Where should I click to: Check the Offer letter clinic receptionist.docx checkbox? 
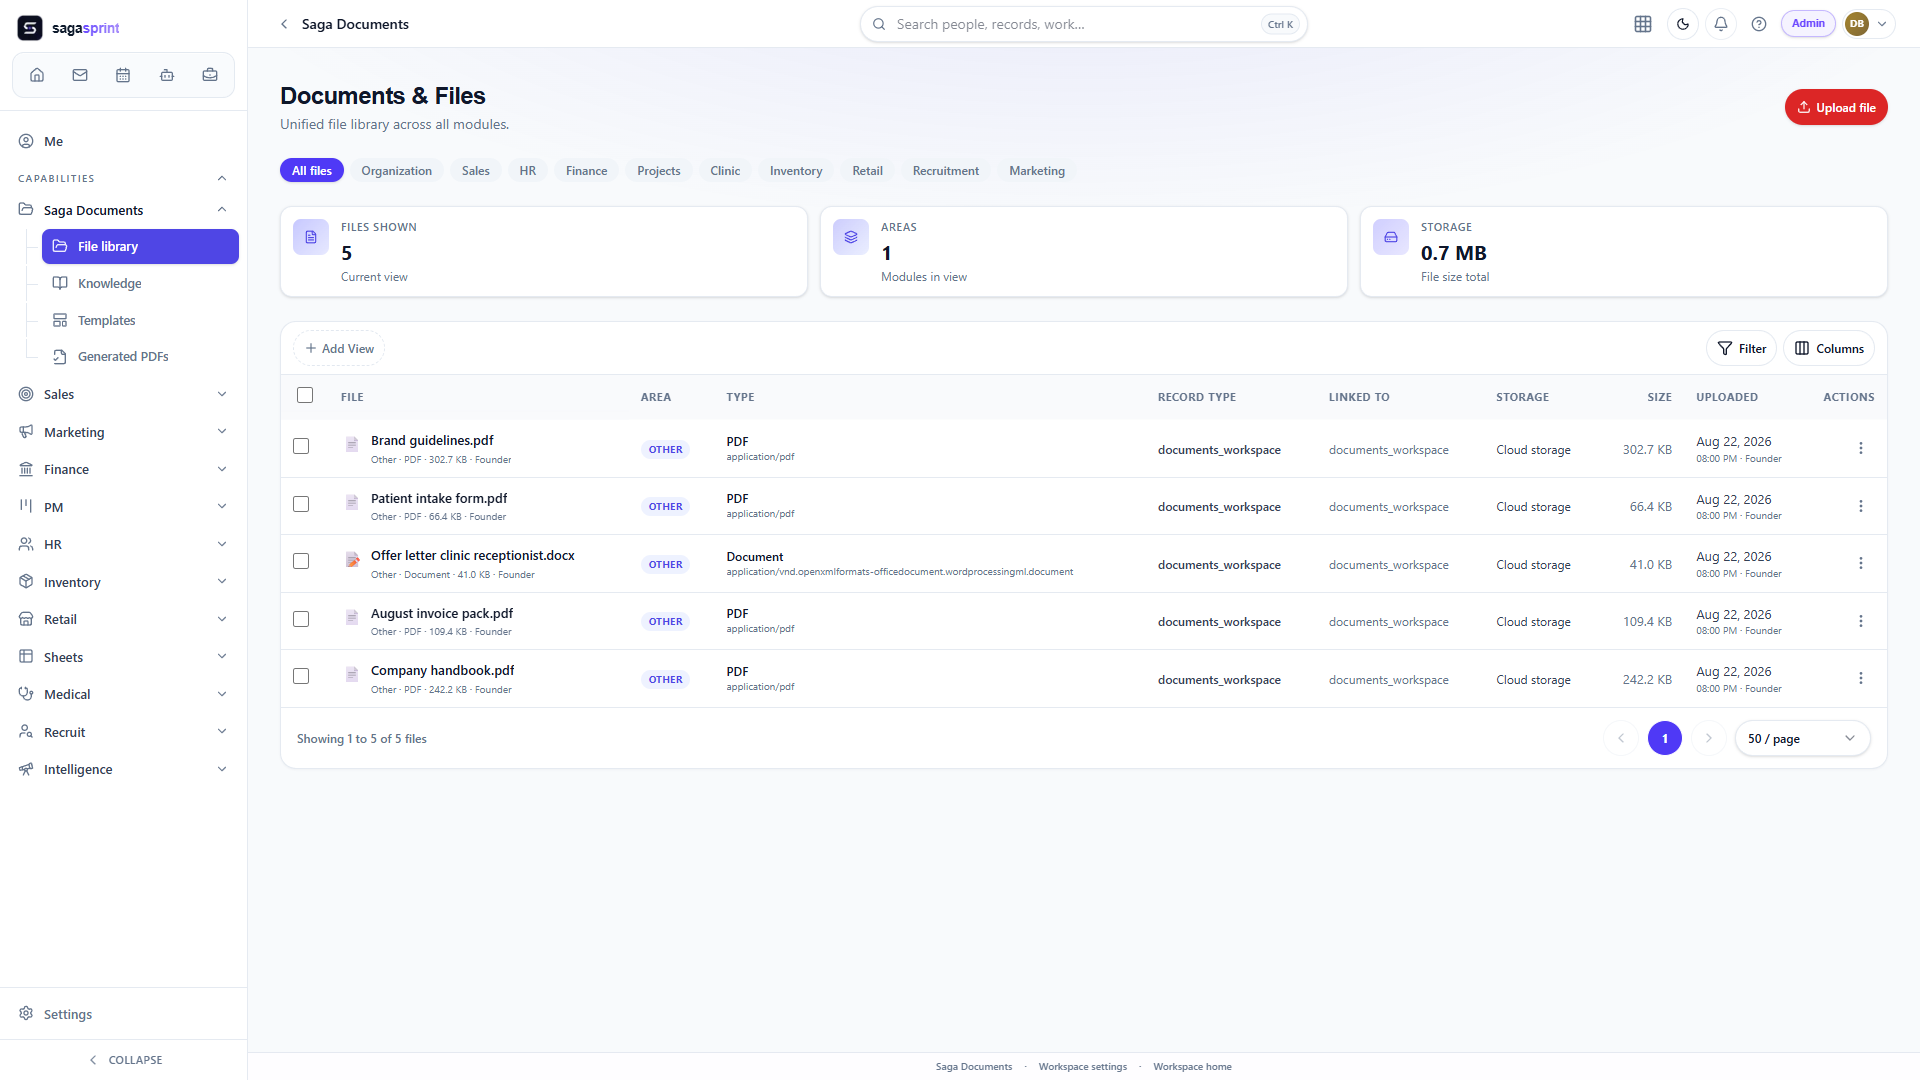tap(301, 561)
